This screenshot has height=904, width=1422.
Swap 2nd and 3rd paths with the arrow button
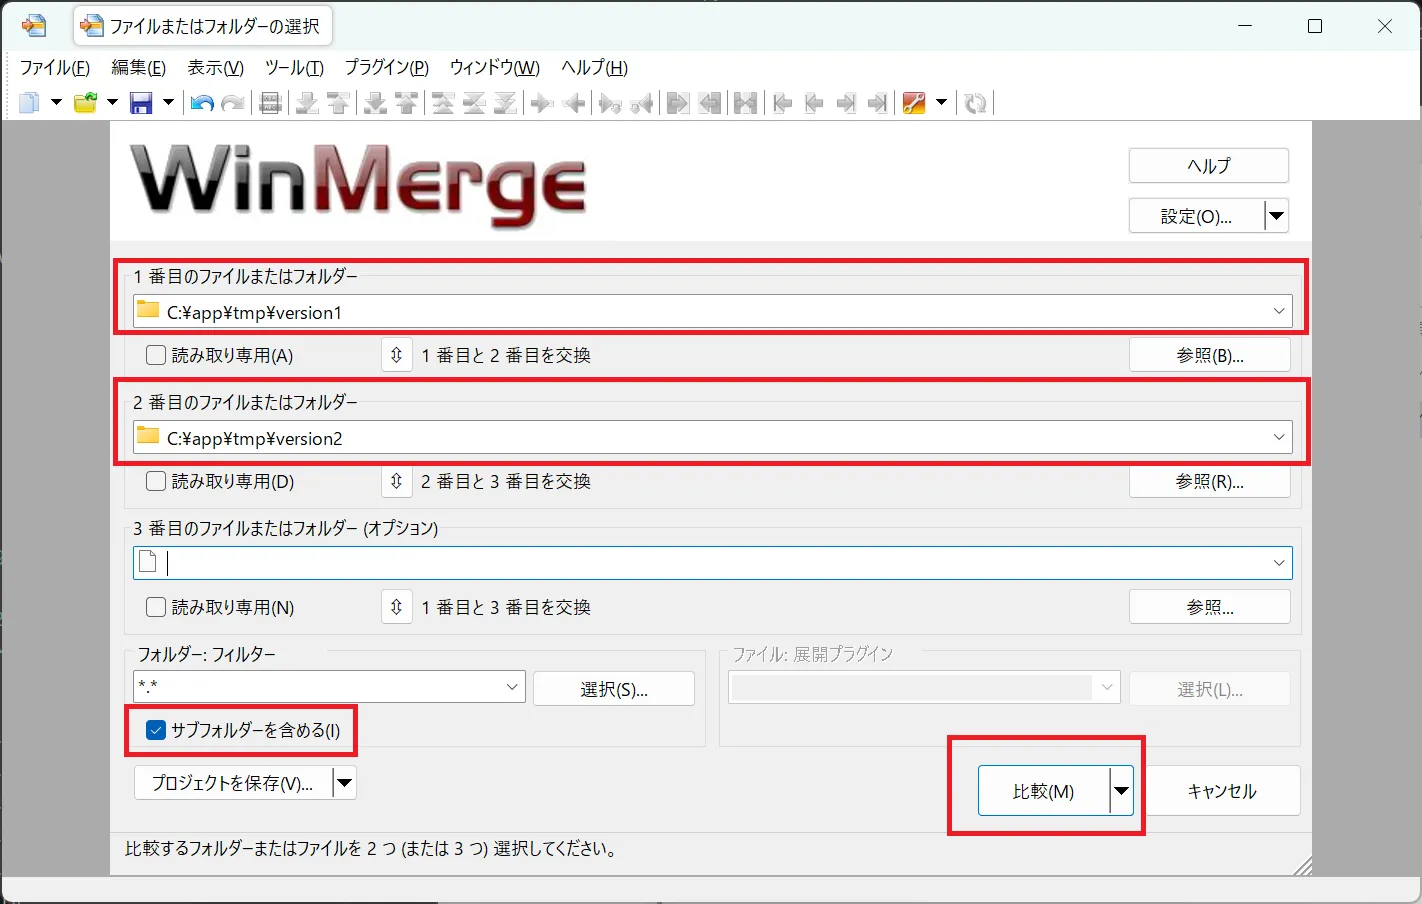click(397, 481)
